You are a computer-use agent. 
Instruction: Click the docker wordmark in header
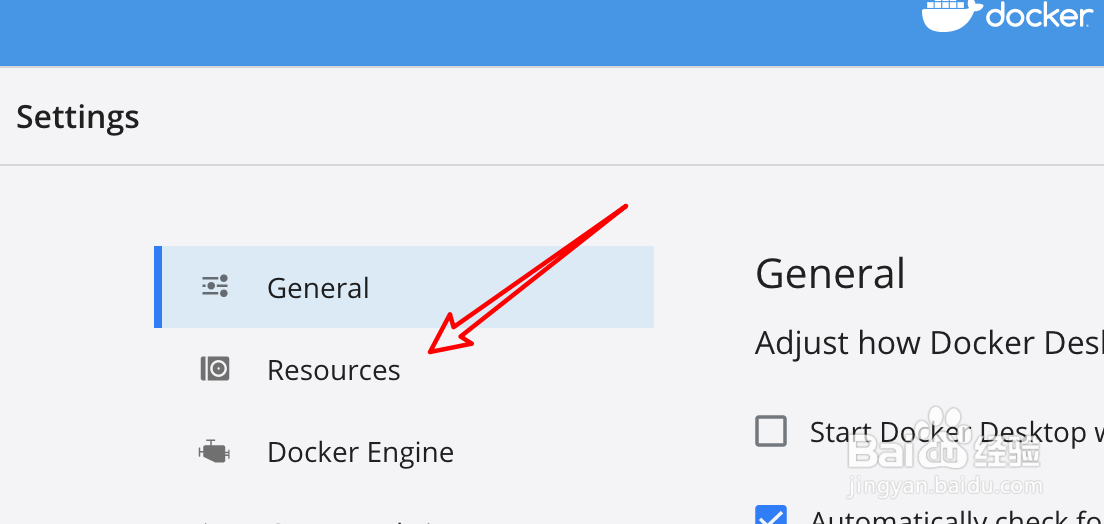pyautogui.click(x=1038, y=16)
